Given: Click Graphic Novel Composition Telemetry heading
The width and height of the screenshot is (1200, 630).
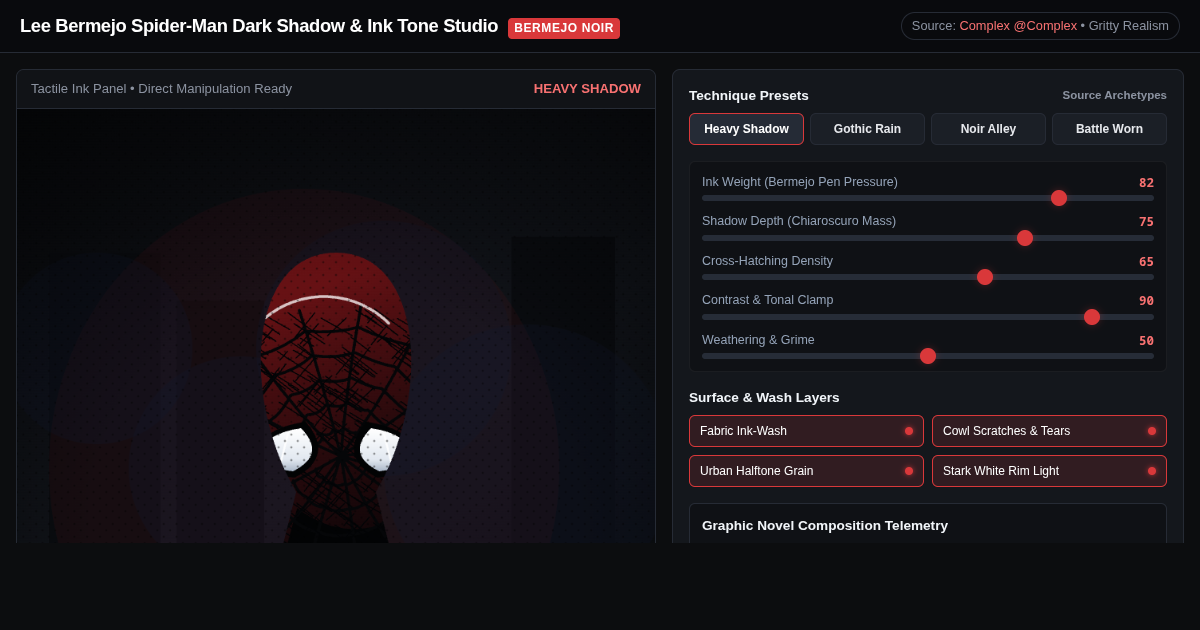Looking at the screenshot, I should click(825, 526).
